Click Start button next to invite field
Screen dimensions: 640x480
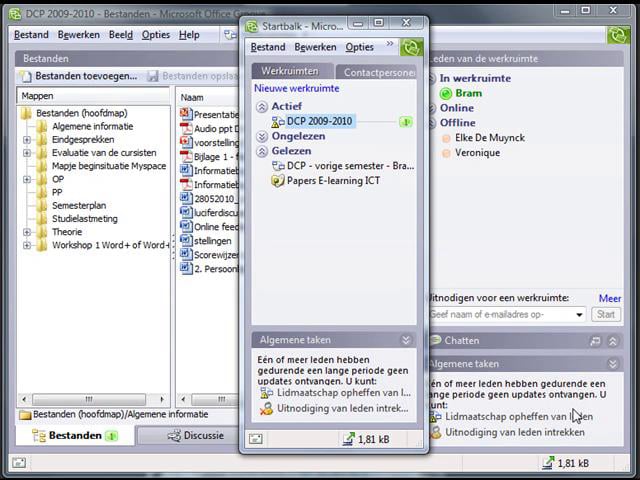coord(606,314)
